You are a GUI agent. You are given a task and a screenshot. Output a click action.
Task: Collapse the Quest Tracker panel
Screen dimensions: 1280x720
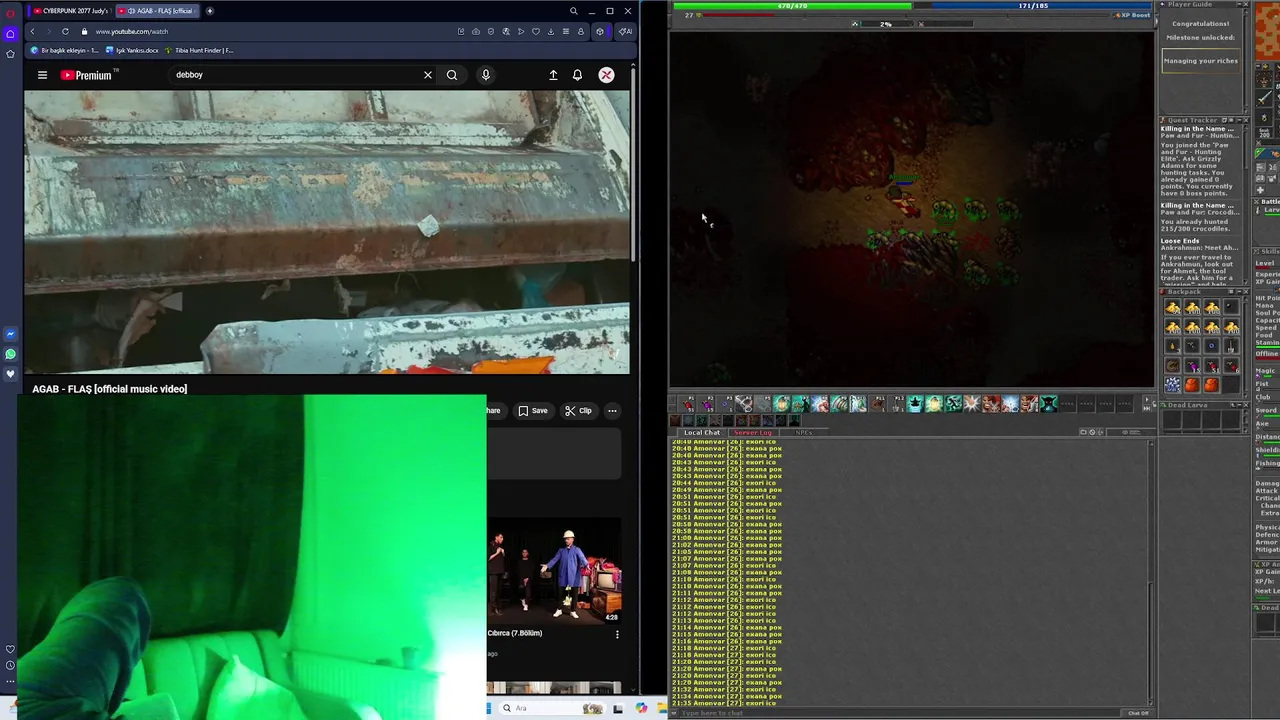point(1239,120)
